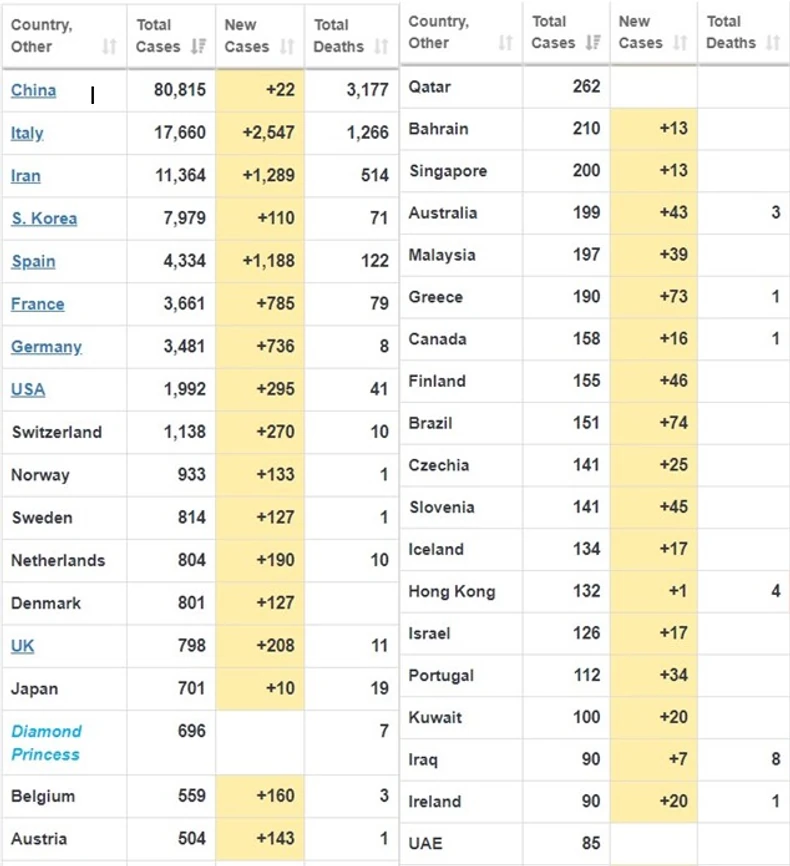
Task: Click Total Cases sort icon above China's 80,815
Action: [x=198, y=47]
